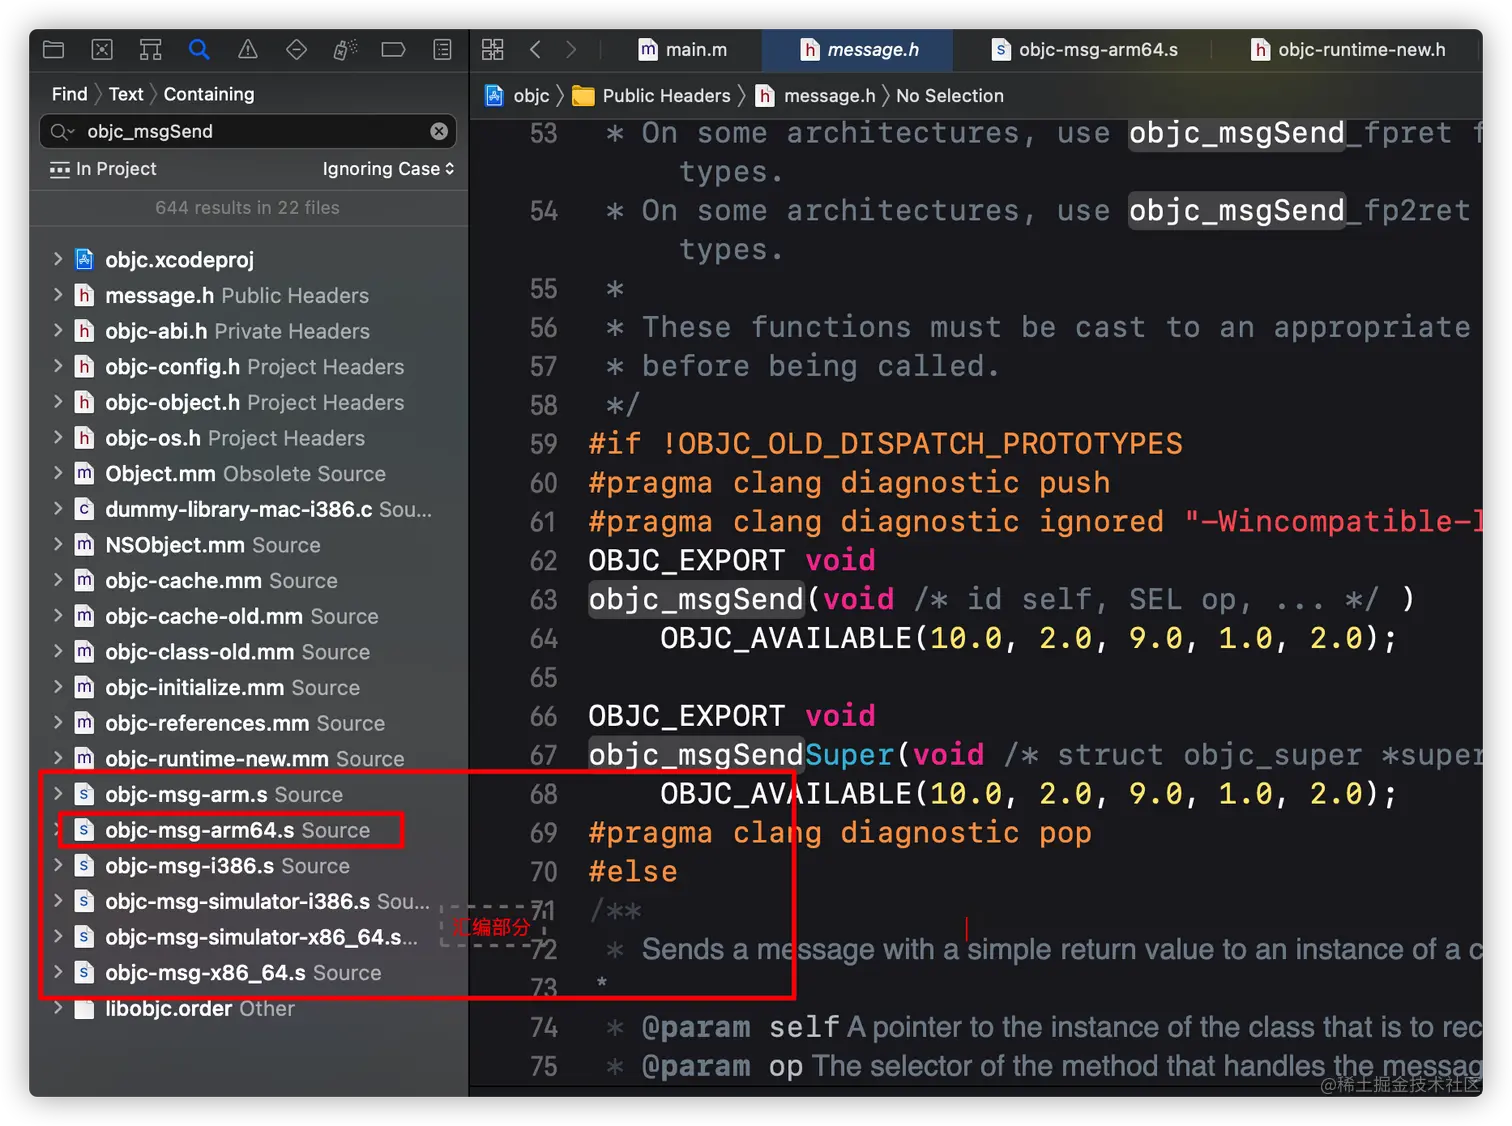Open the search options magnifier dropdown

pos(63,131)
